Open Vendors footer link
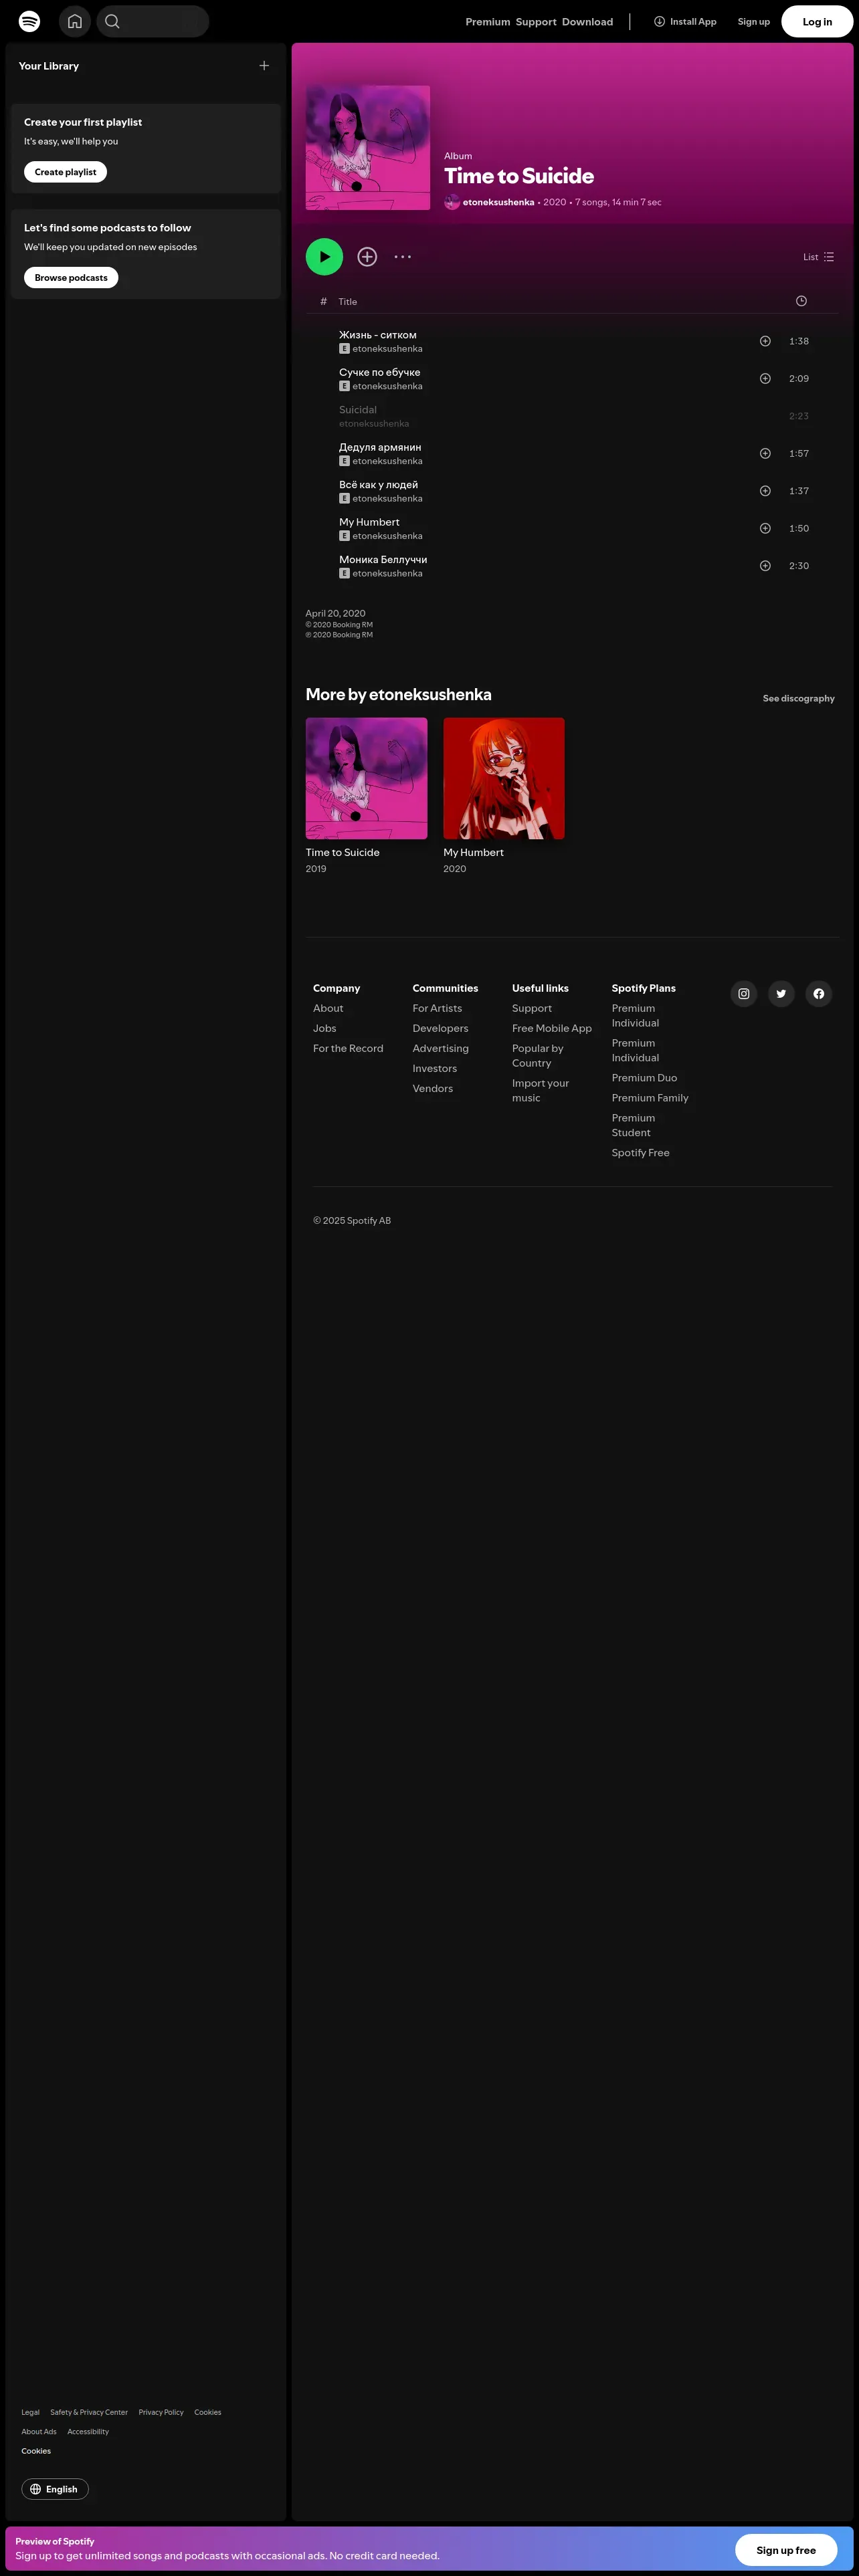Image resolution: width=859 pixels, height=2576 pixels. coord(432,1088)
